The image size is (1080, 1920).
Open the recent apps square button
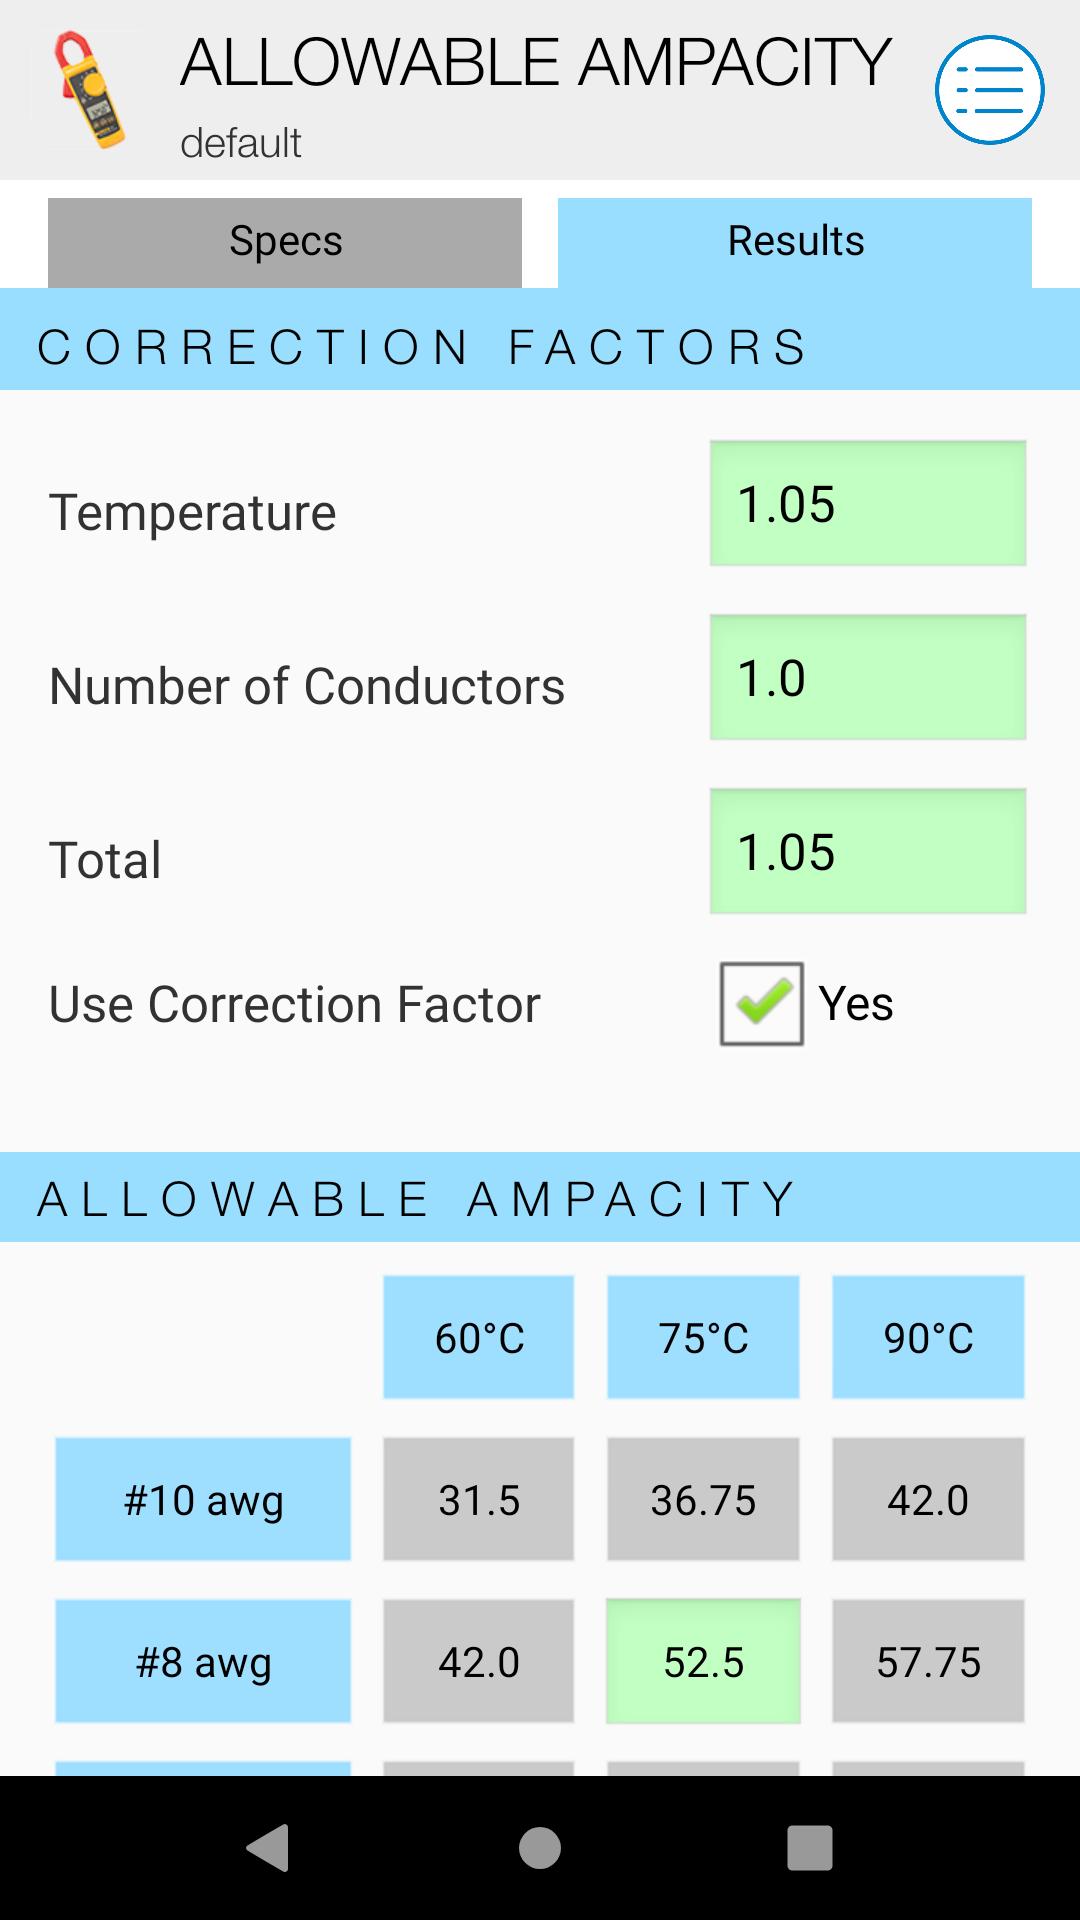click(x=809, y=1847)
